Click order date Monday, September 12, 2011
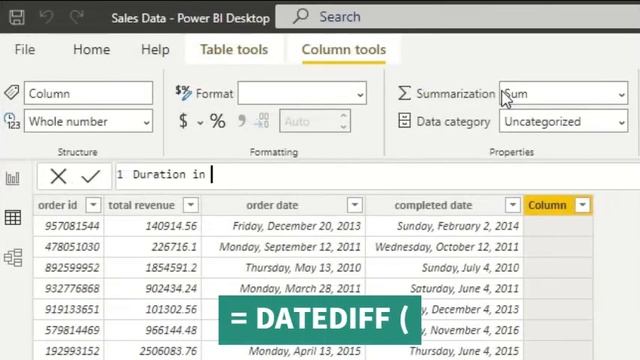 coord(284,247)
